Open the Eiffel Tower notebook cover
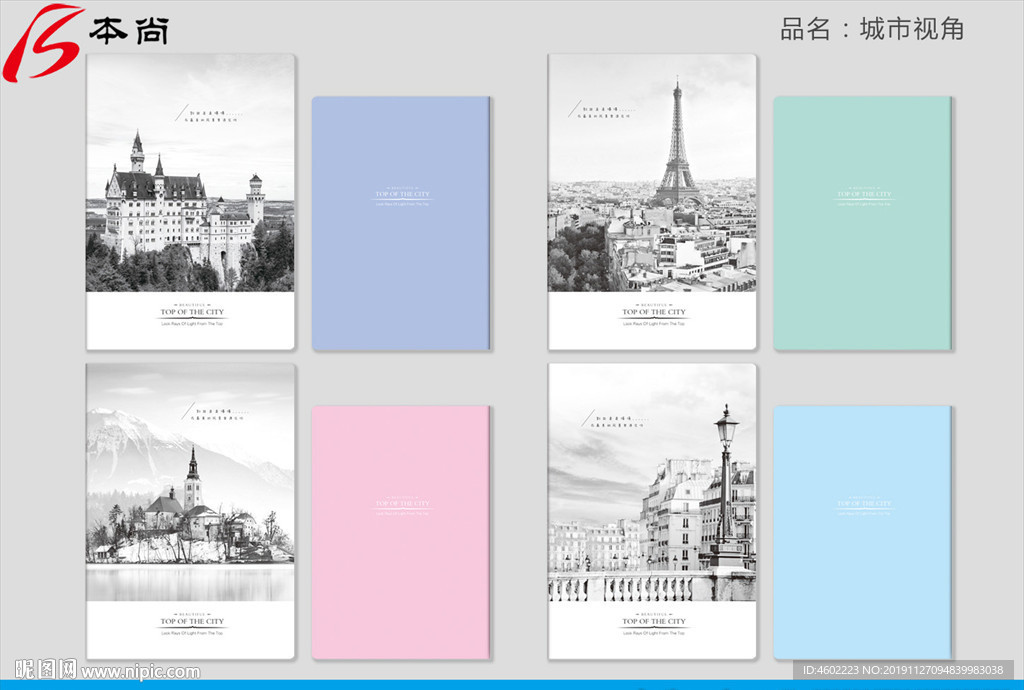The width and height of the screenshot is (1024, 690). point(652,201)
